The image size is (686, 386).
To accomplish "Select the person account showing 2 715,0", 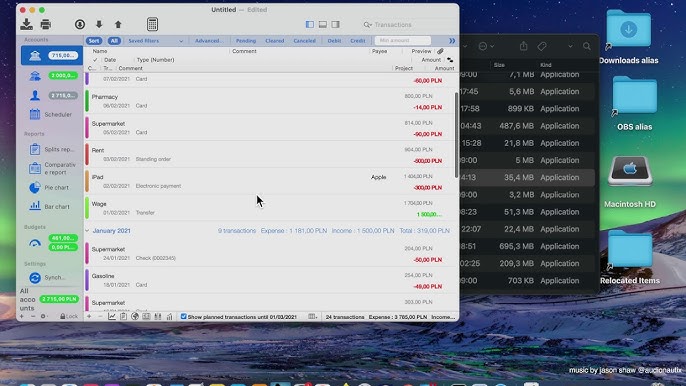I will (52, 95).
